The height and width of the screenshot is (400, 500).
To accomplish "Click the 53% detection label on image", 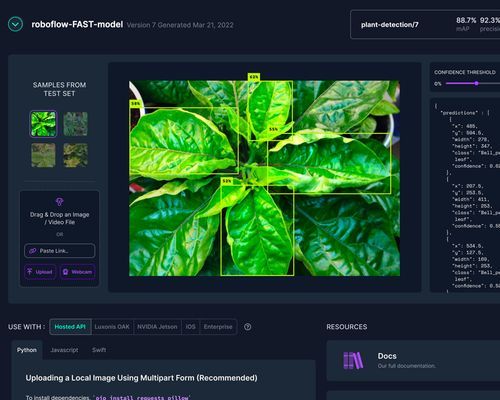I will (x=227, y=181).
